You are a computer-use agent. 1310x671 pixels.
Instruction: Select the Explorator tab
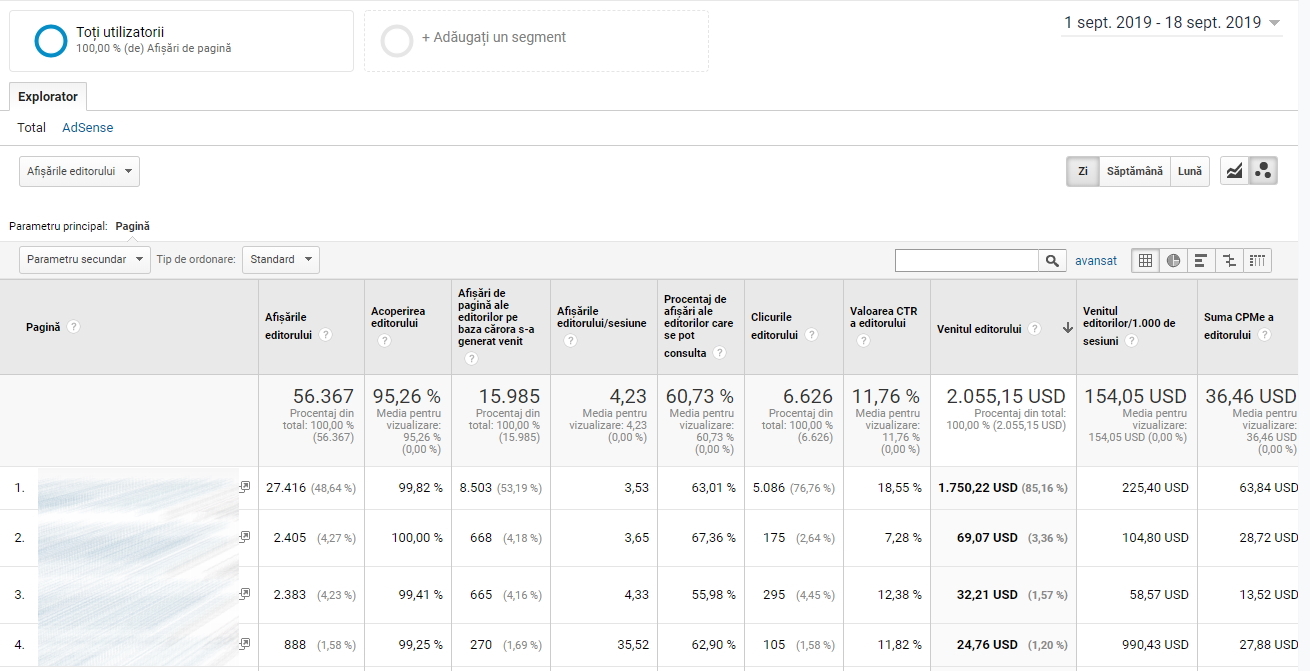click(48, 97)
